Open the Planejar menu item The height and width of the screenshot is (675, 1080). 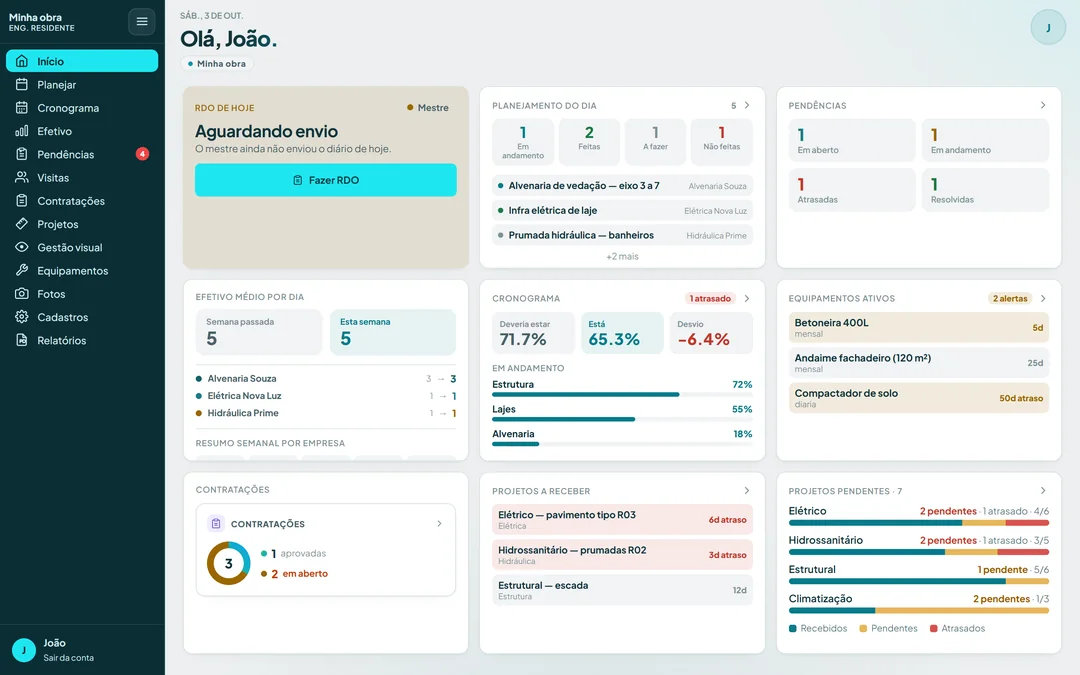pos(82,85)
